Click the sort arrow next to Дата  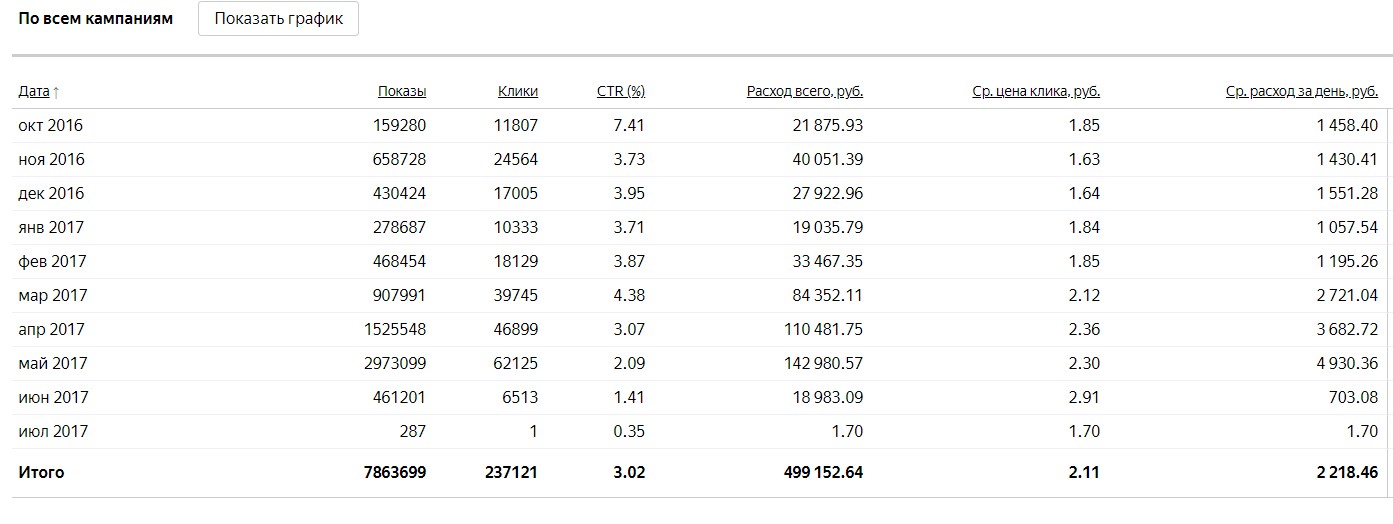click(x=56, y=92)
